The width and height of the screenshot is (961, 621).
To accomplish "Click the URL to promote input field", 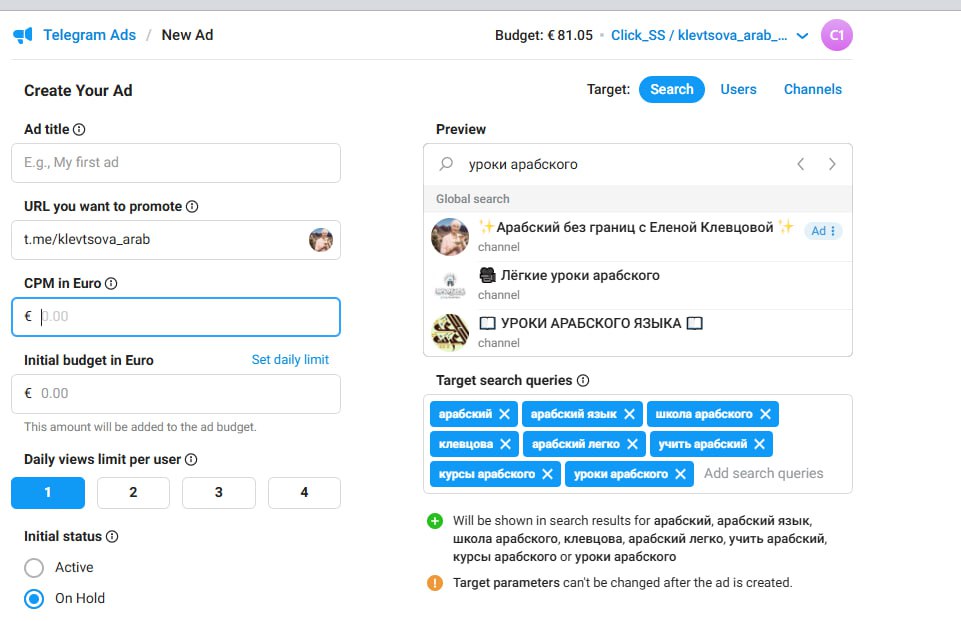I will click(x=176, y=240).
